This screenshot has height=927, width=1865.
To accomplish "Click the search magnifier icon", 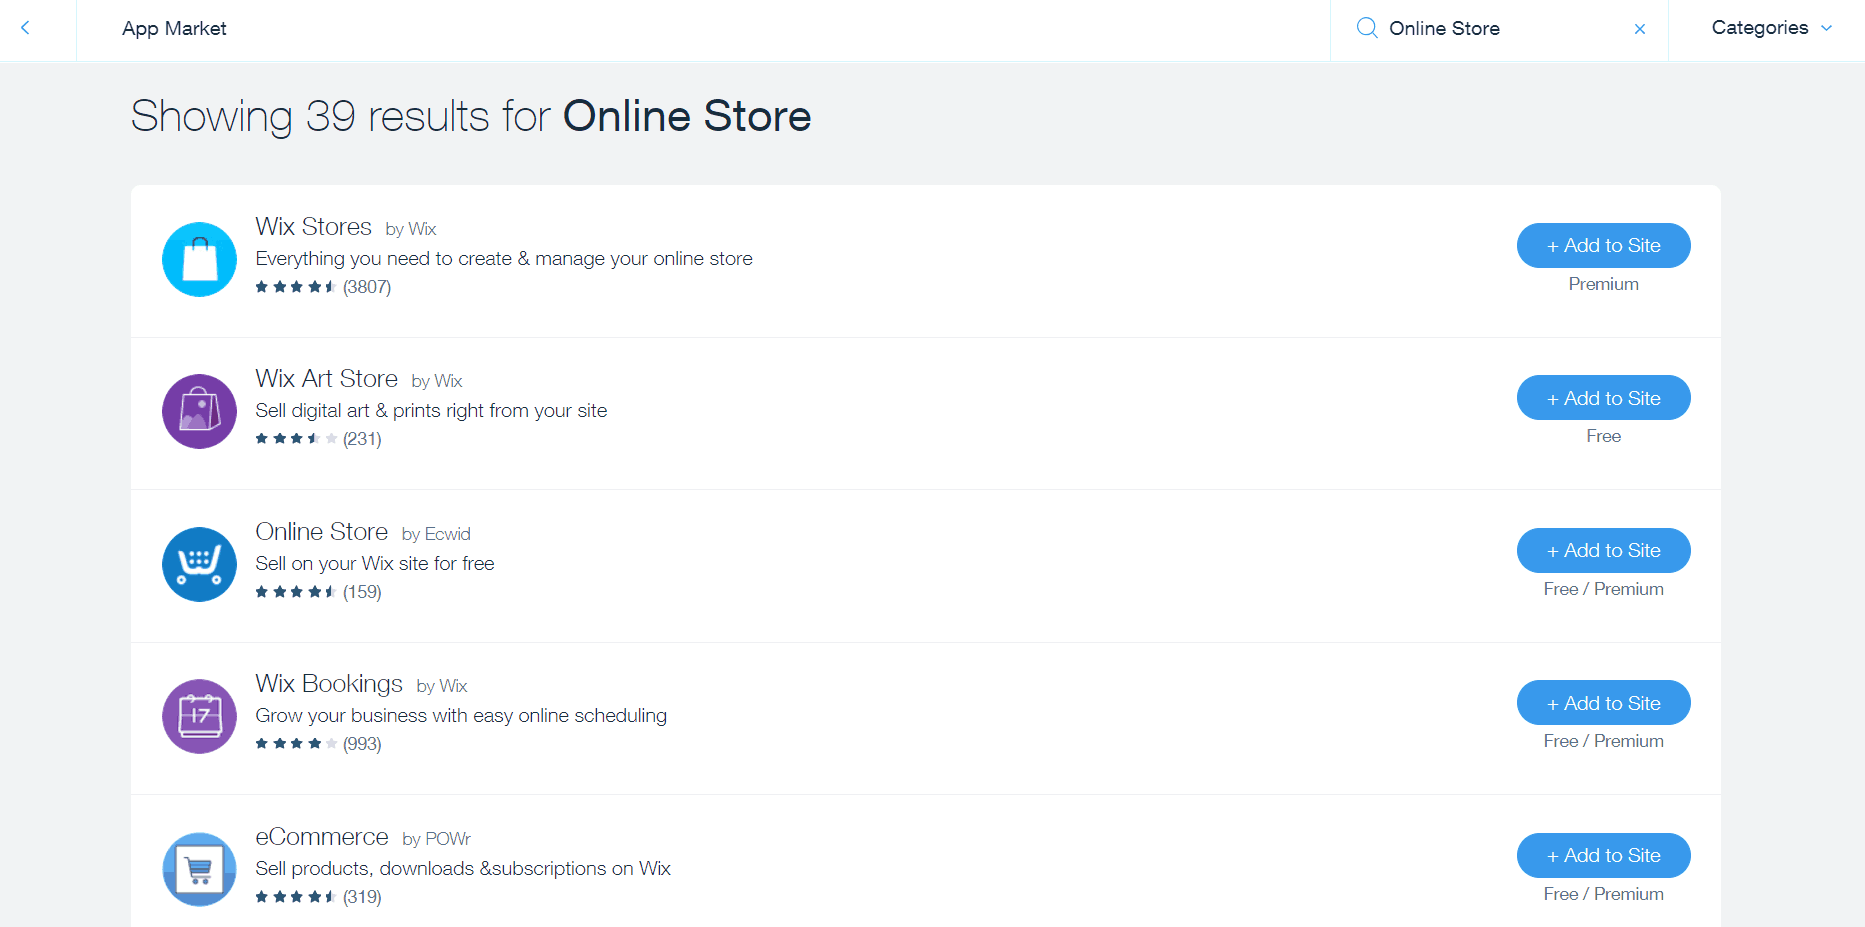I will click(x=1366, y=28).
